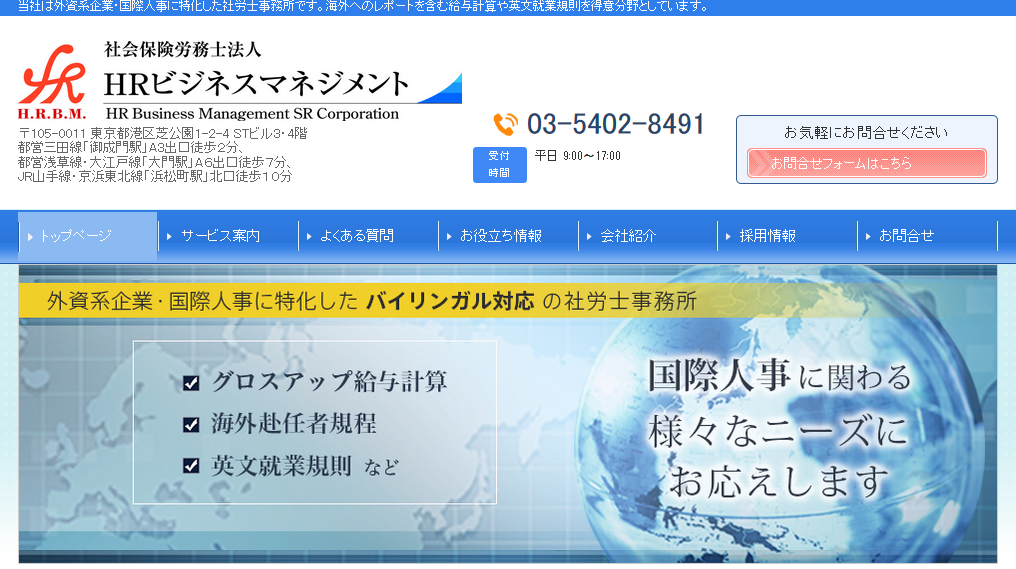1016x569 pixels.
Task: Open the お問合せフォームはこちら button
Action: pos(866,163)
